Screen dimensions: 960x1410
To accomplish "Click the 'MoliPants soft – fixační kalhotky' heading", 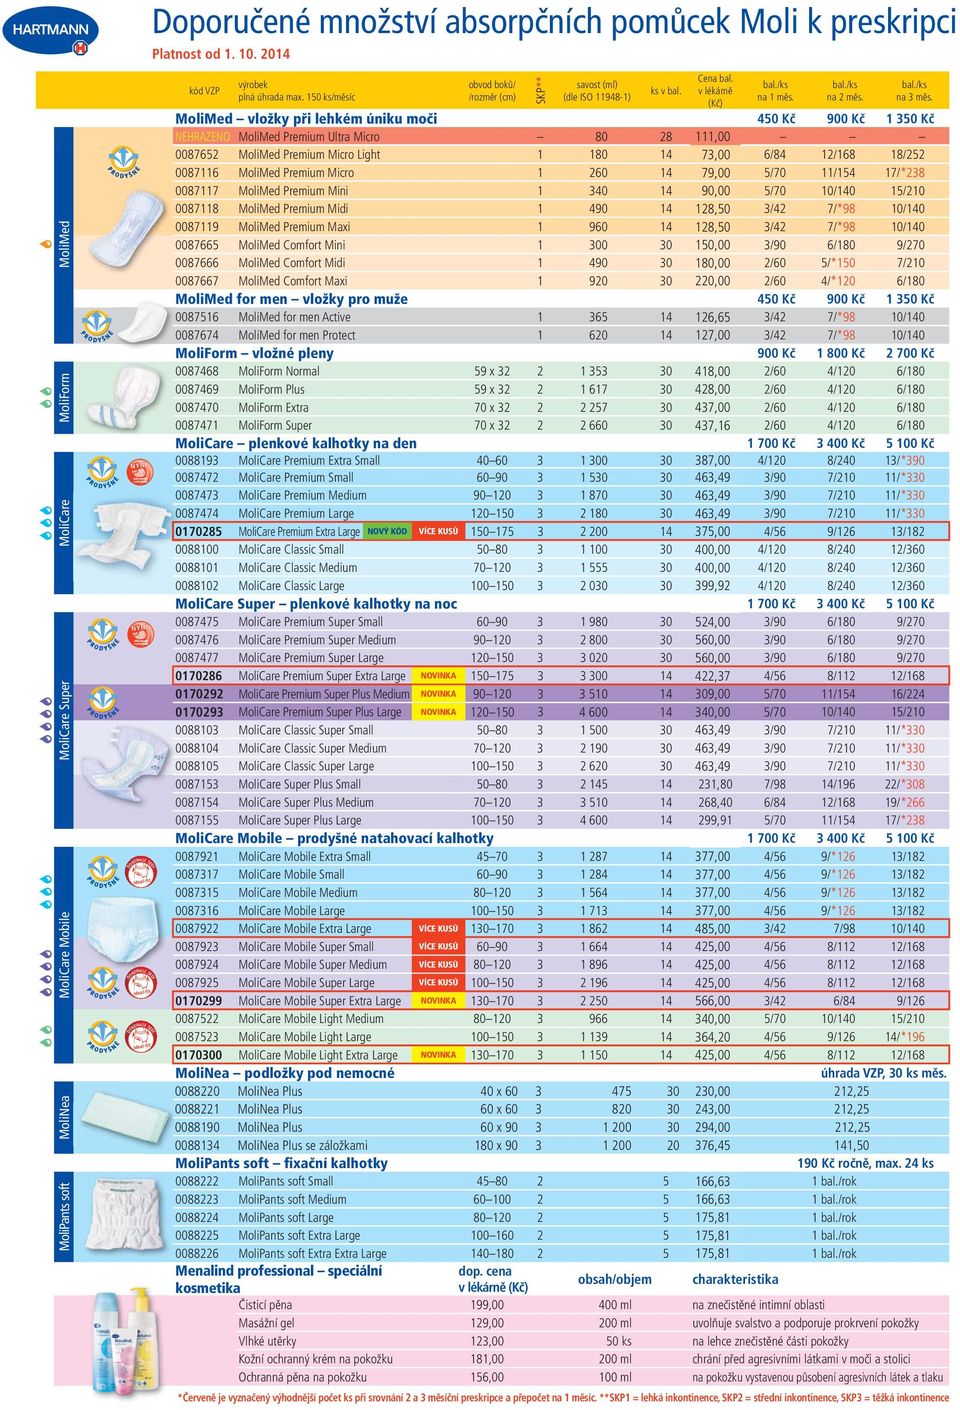I will (281, 1163).
